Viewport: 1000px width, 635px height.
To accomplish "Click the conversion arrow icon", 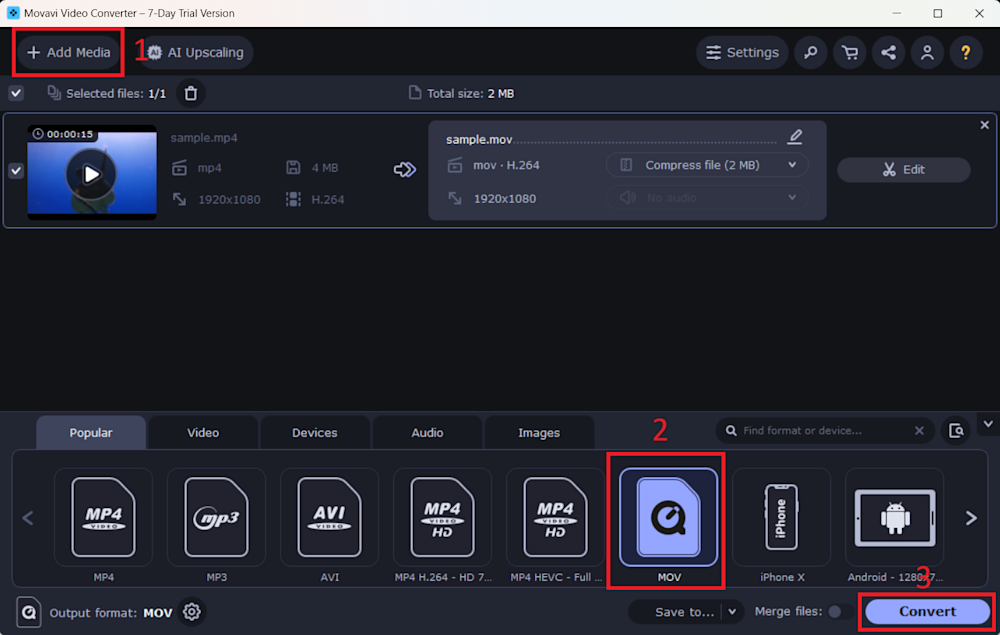I will tap(404, 170).
